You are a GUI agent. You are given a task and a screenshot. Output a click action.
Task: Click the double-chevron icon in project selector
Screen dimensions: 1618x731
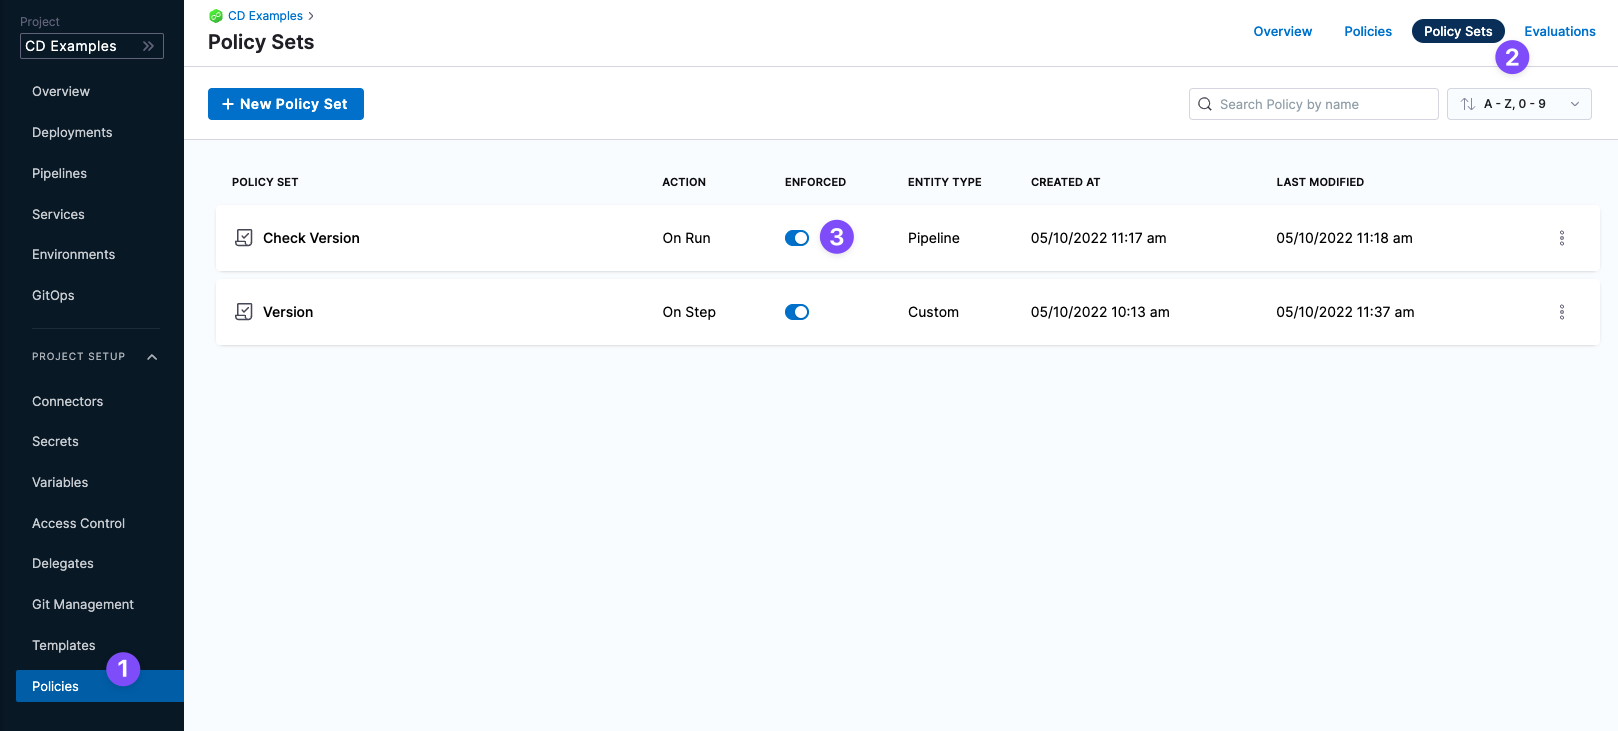coord(149,46)
